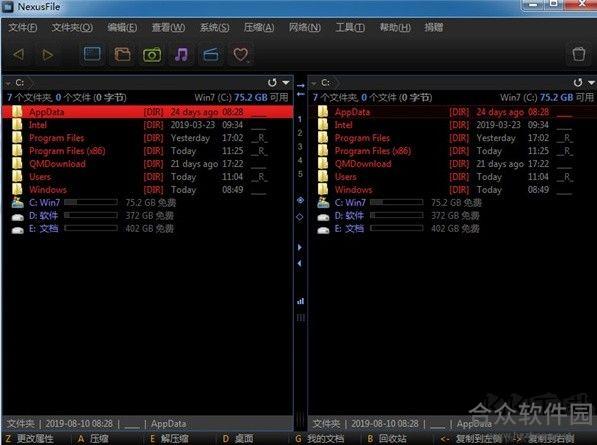Open the Documents folder toolbar icon
The image size is (597, 445).
point(122,54)
